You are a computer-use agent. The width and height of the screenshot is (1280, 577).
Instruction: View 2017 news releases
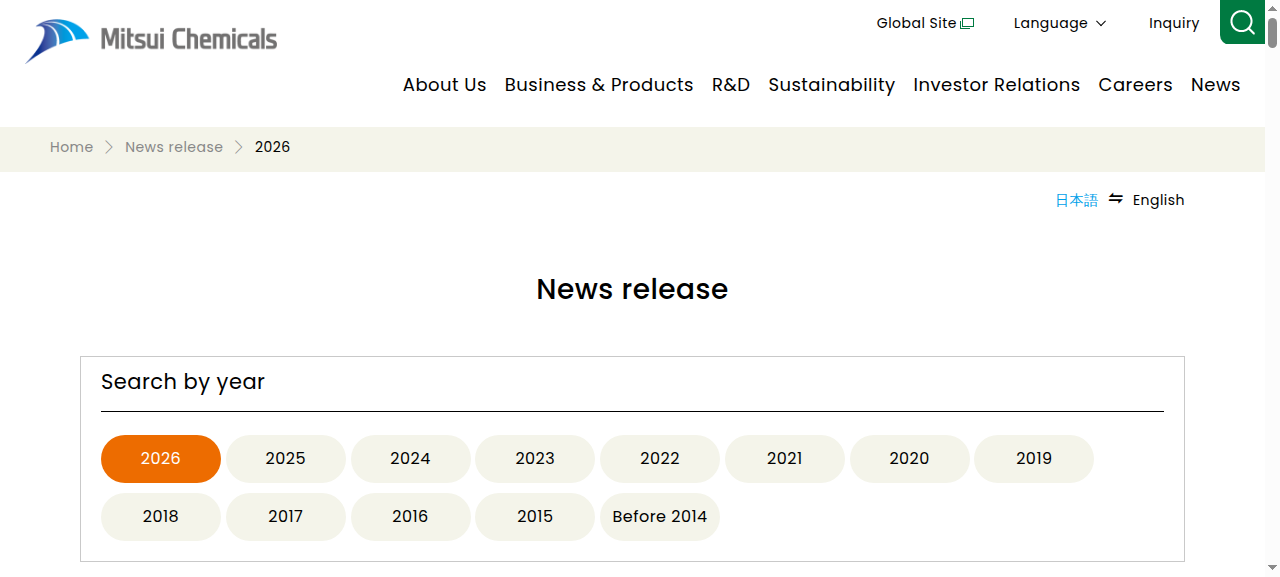coord(286,517)
